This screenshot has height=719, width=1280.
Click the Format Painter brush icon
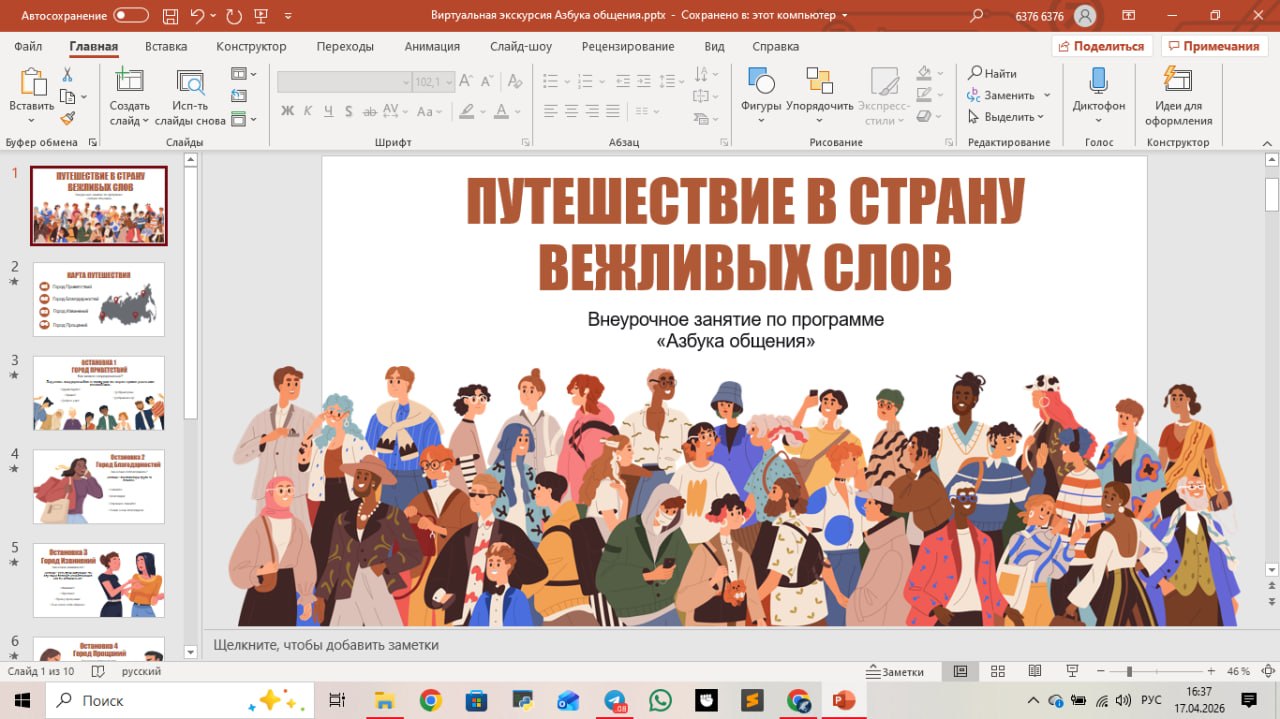(67, 118)
